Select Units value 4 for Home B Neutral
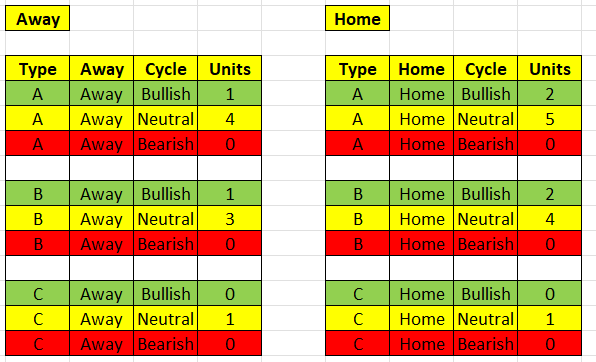Image resolution: width=596 pixels, height=362 pixels. (x=550, y=219)
